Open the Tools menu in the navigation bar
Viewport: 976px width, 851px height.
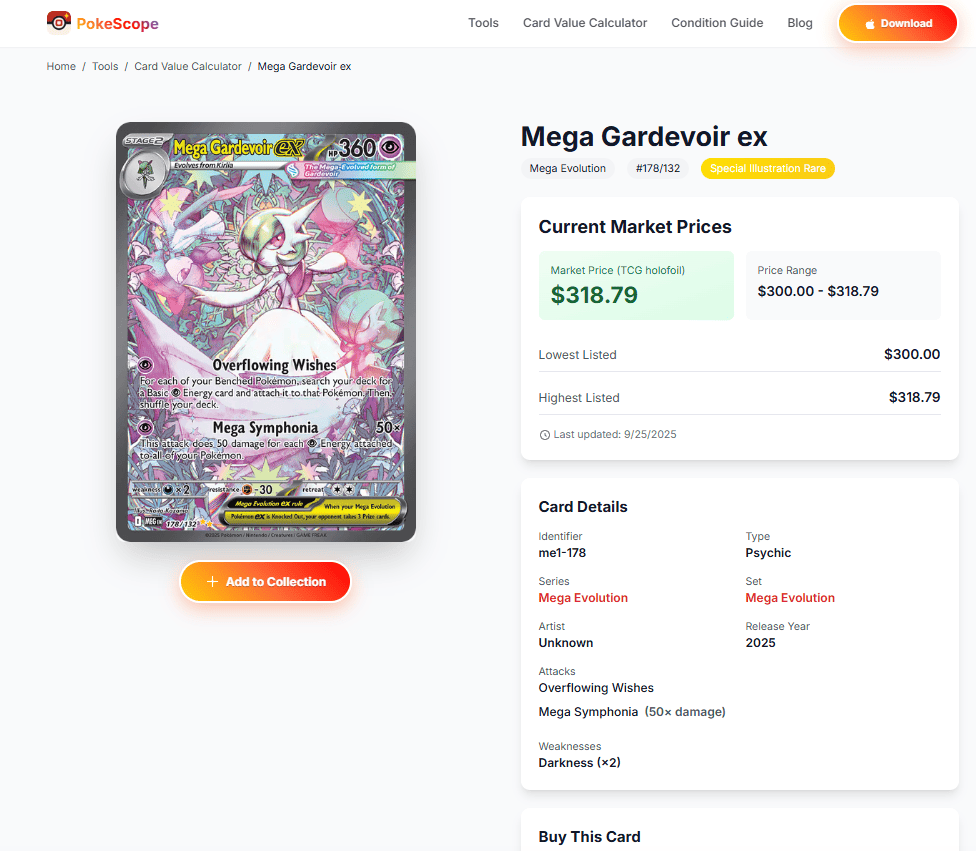(483, 22)
